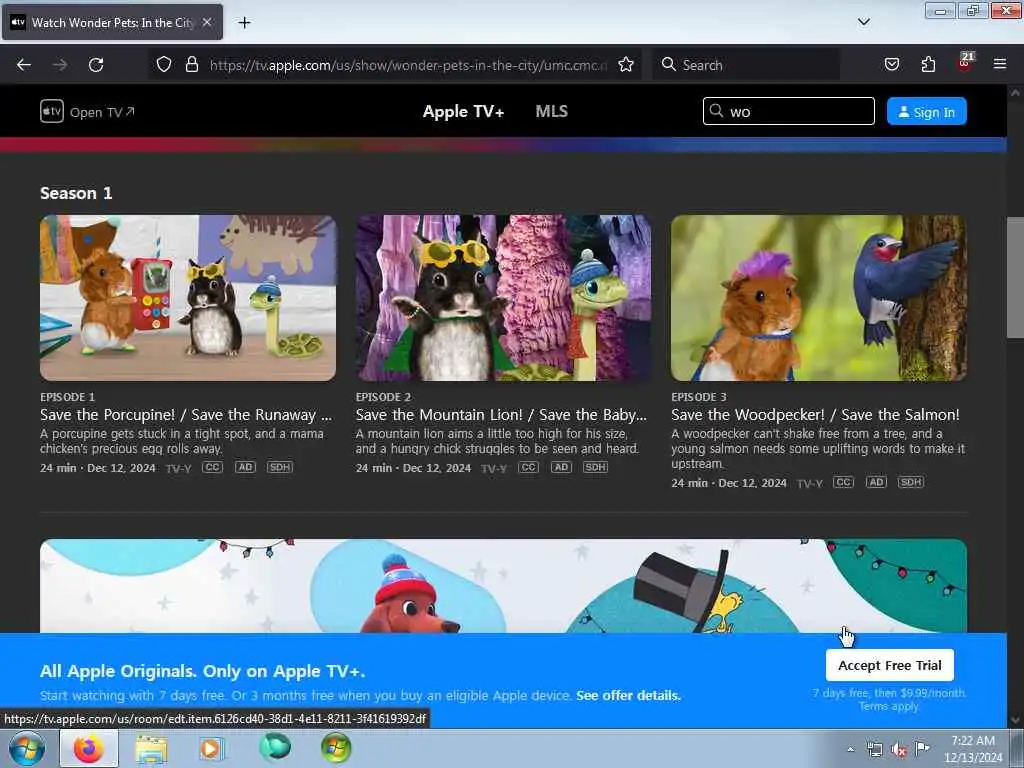Bookmark this page with the star icon
Viewport: 1024px width, 768px height.
pos(626,64)
